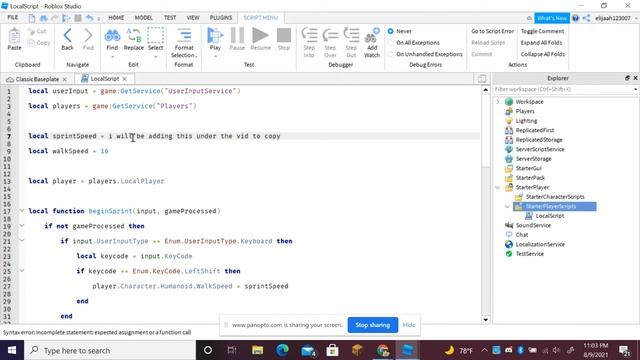Click the taskbar search box

point(110,350)
